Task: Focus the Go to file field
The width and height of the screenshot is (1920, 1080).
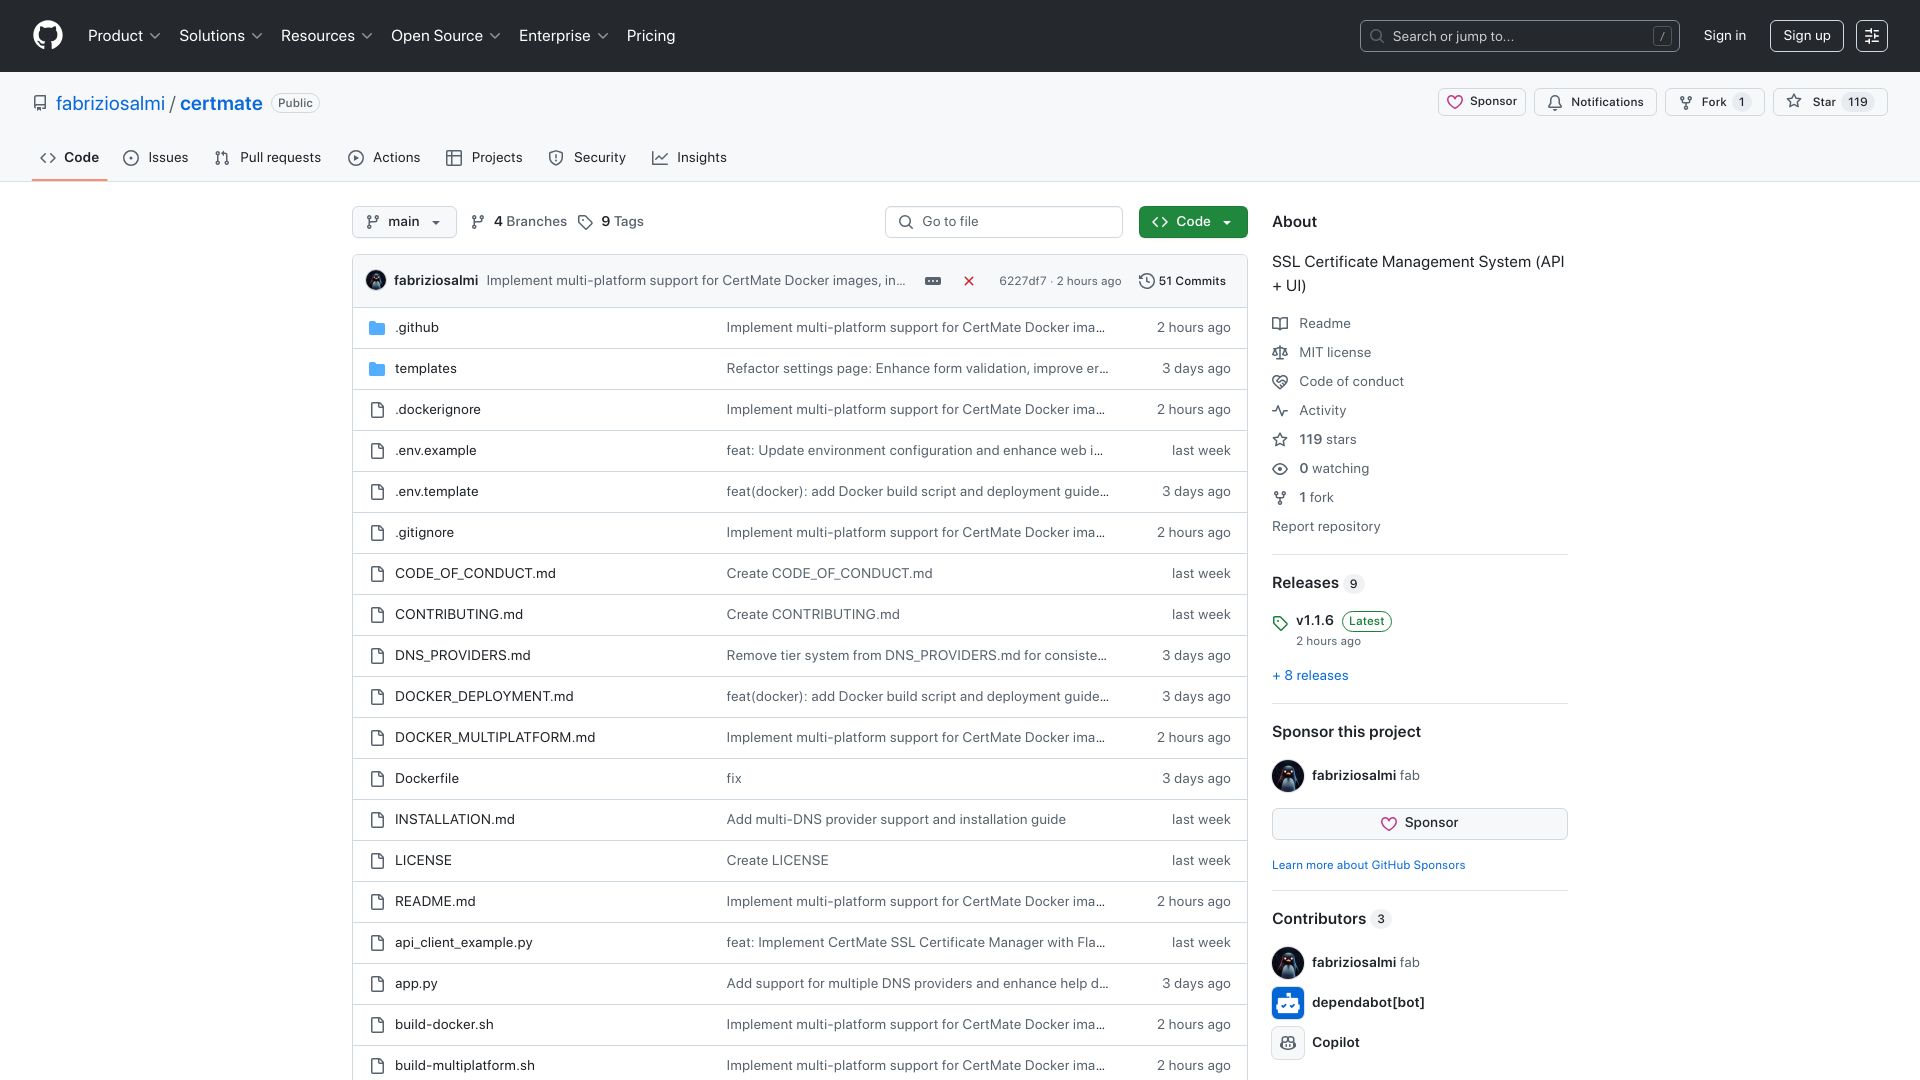Action: click(x=1004, y=222)
